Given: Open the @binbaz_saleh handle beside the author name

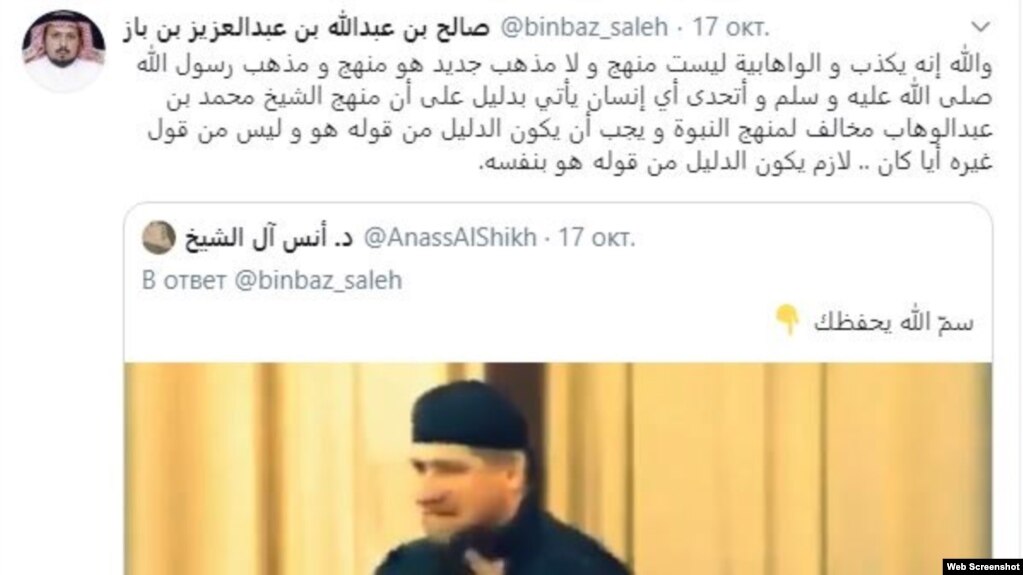Looking at the screenshot, I should click(584, 27).
